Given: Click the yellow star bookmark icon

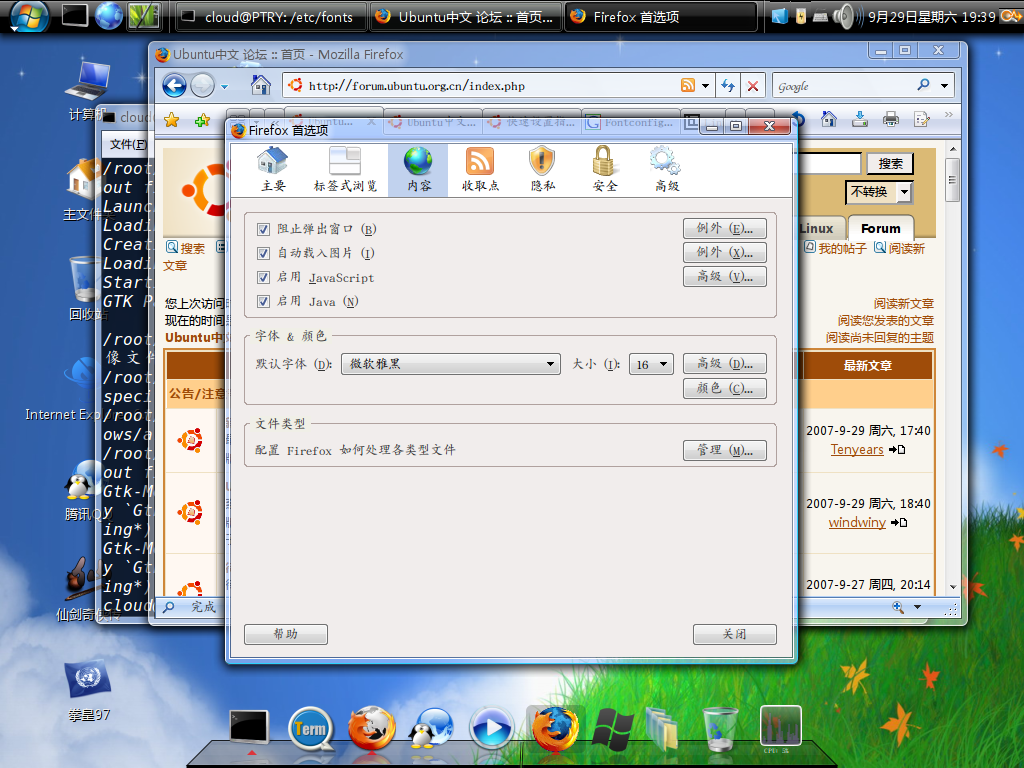Looking at the screenshot, I should [x=172, y=120].
